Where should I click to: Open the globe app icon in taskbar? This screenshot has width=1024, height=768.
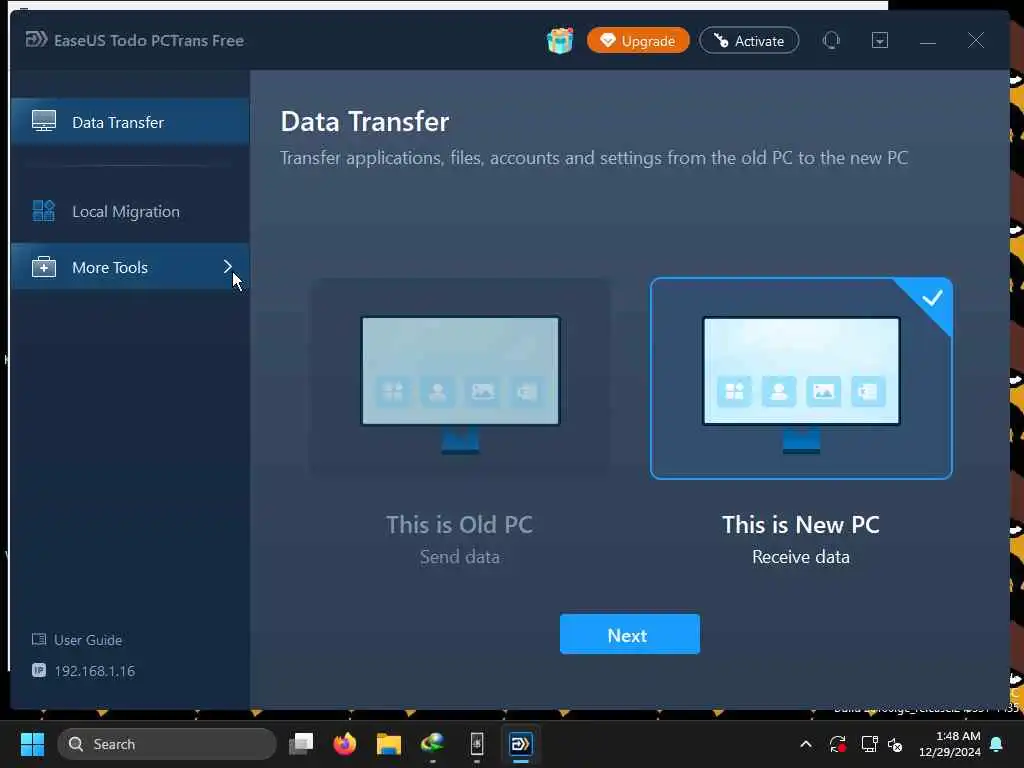click(x=432, y=744)
